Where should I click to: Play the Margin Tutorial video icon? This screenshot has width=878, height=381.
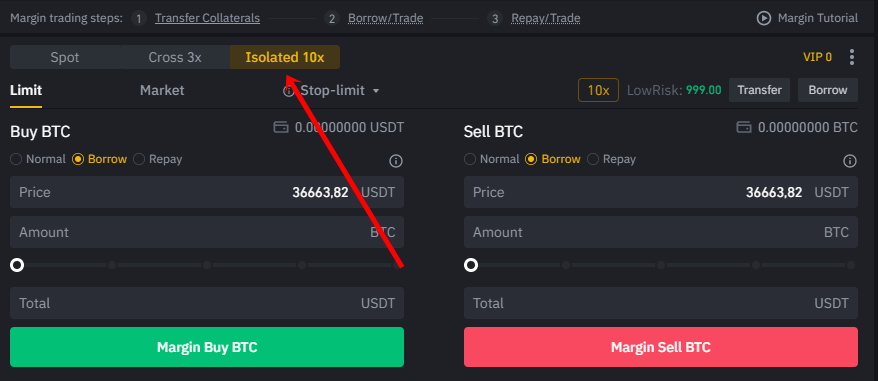[x=764, y=18]
